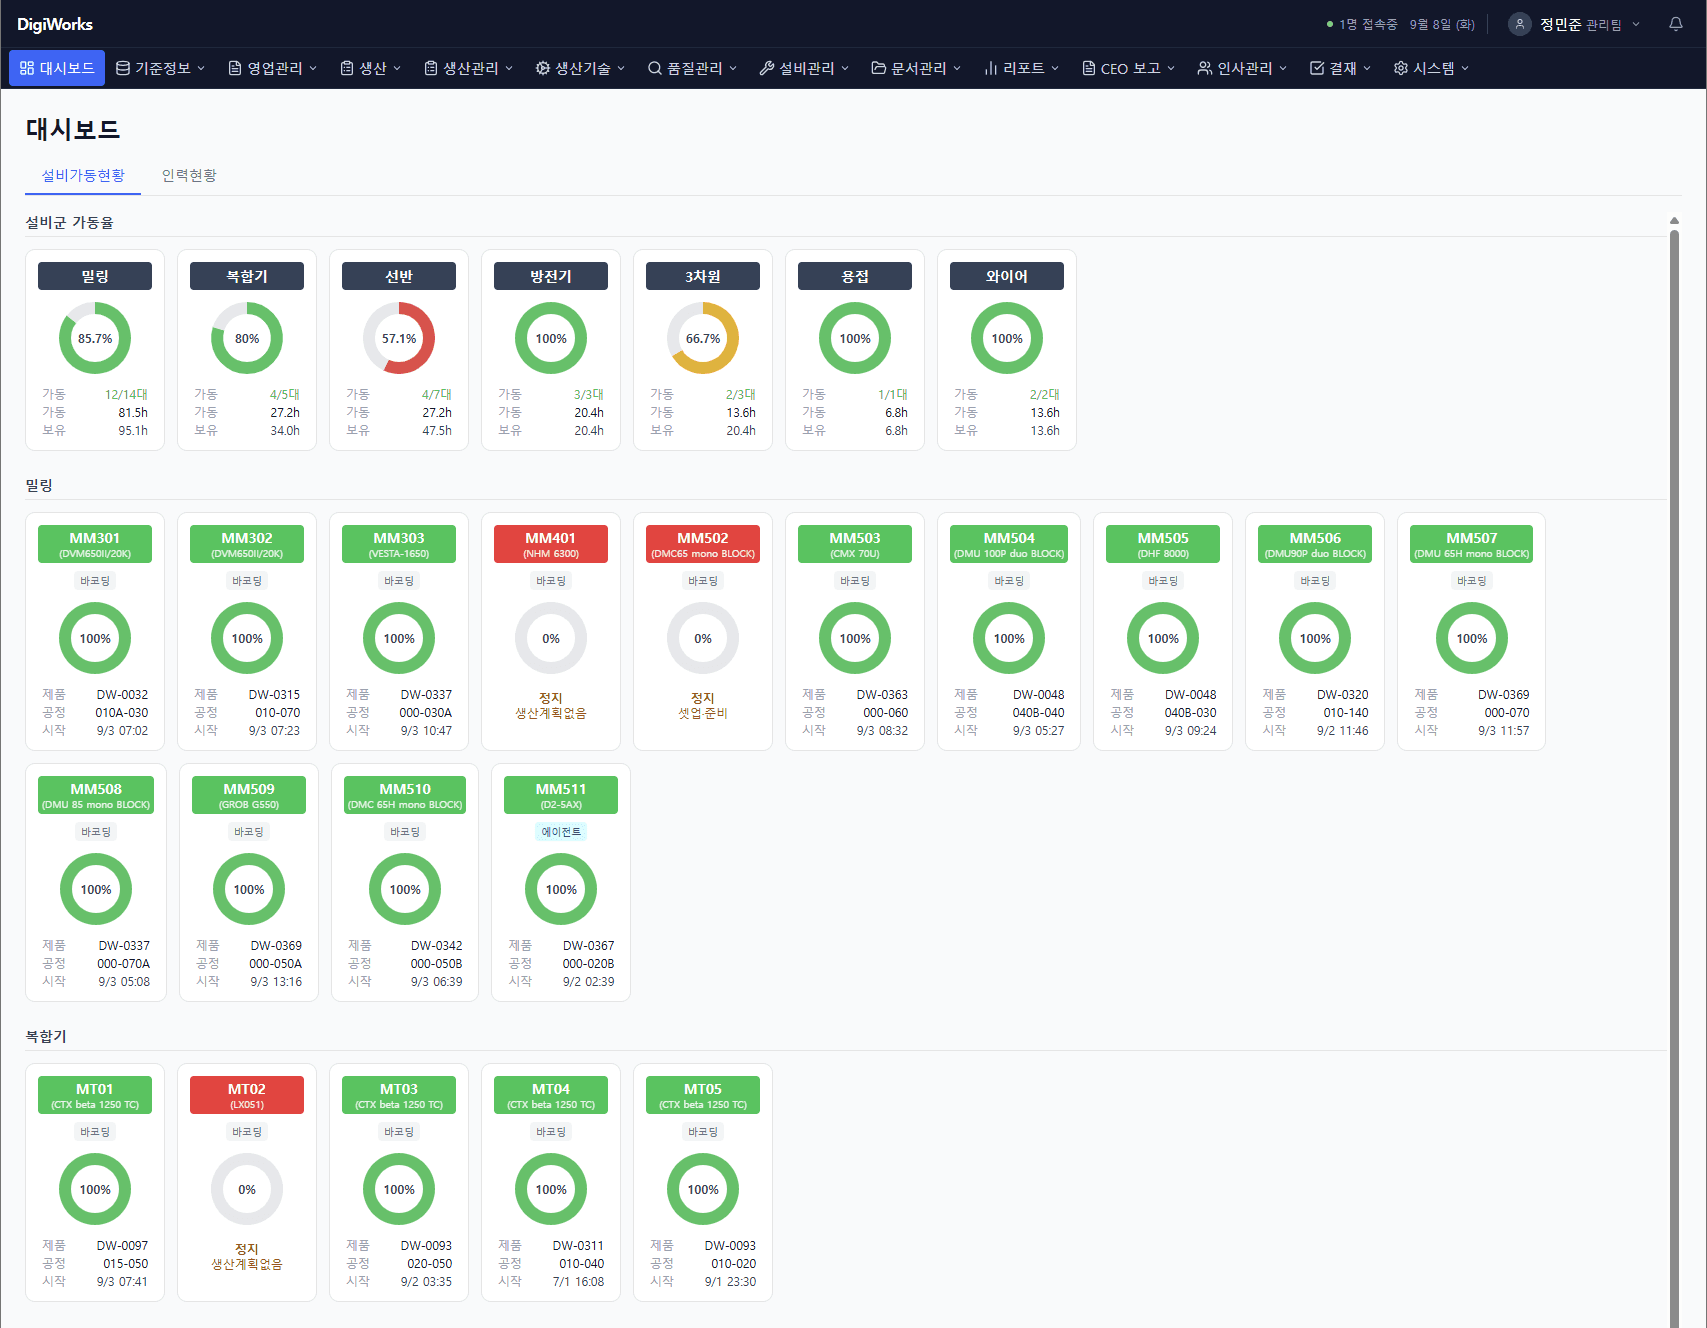Click the 기준정보 database icon

coord(123,68)
